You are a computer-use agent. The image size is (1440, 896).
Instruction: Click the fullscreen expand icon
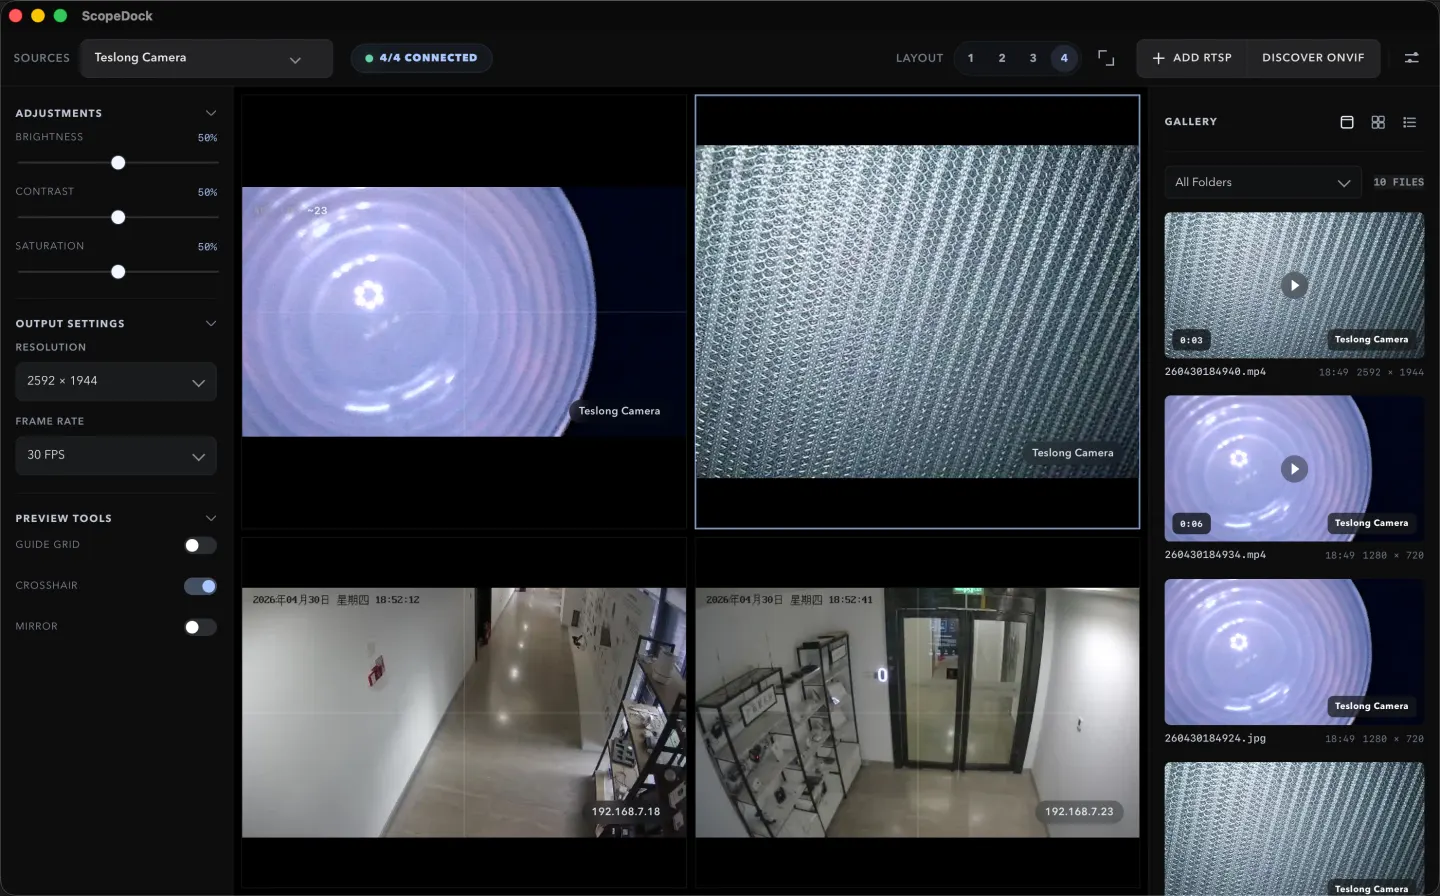tap(1106, 58)
